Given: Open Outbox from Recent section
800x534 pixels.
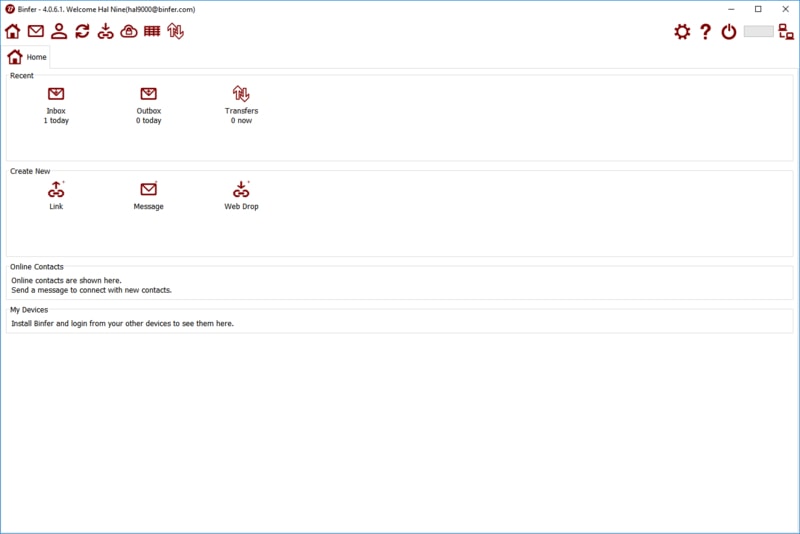Looking at the screenshot, I should point(148,105).
